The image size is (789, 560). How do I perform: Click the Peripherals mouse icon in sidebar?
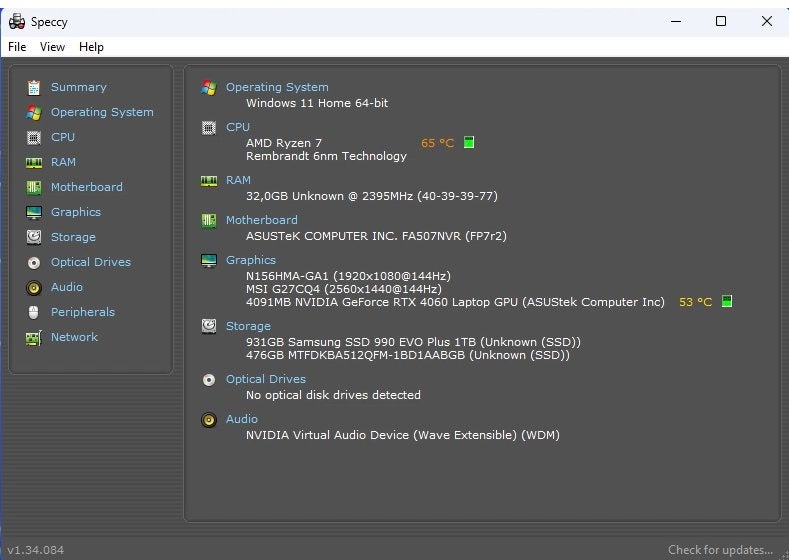(x=34, y=312)
